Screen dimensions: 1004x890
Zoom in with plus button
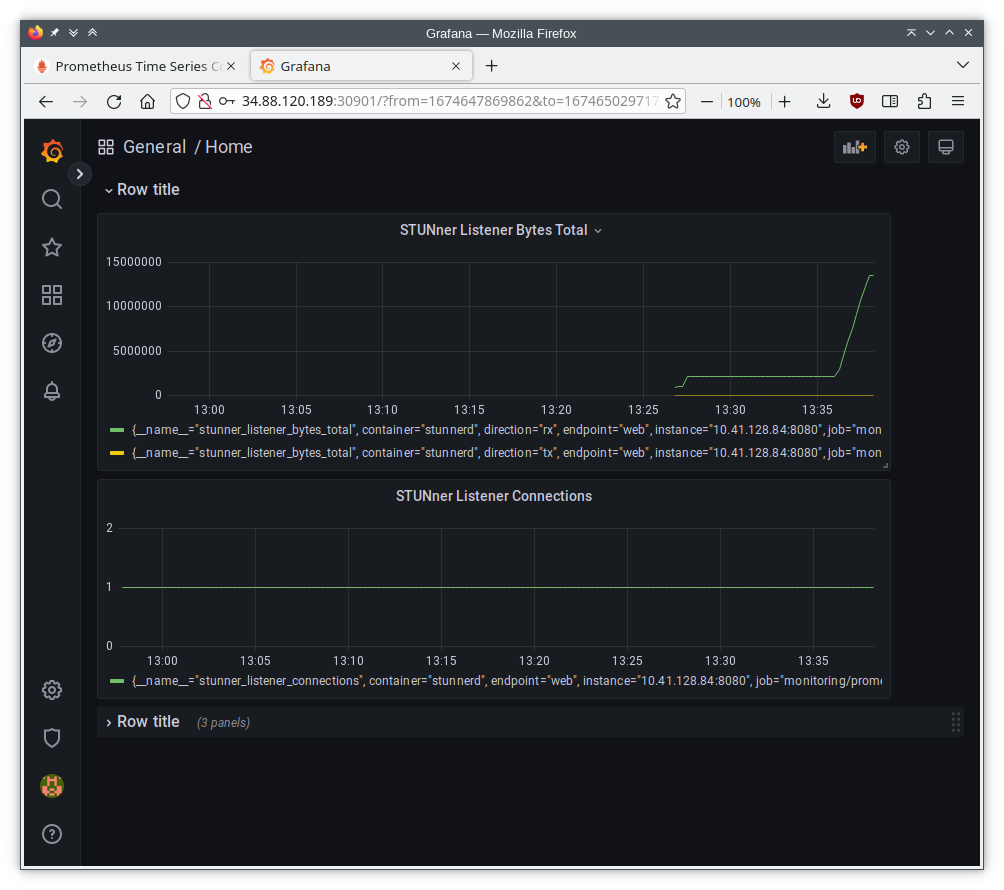point(785,101)
